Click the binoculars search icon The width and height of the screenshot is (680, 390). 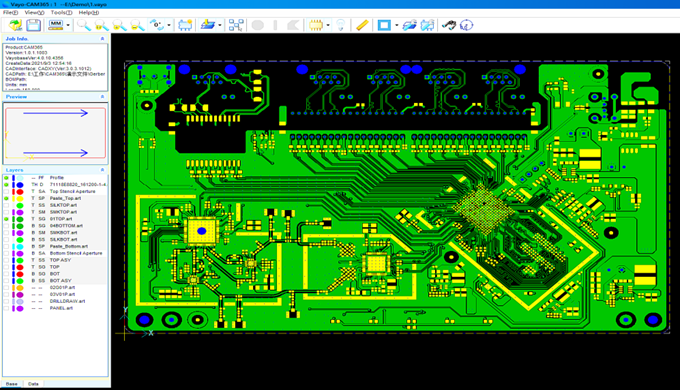(449, 25)
